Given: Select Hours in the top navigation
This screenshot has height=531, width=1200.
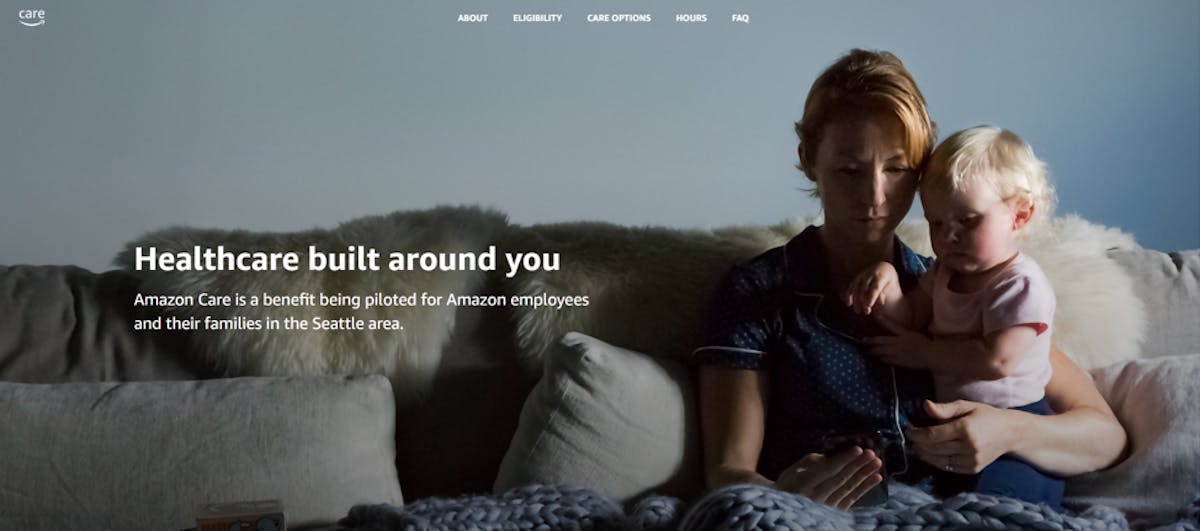Looking at the screenshot, I should point(691,18).
